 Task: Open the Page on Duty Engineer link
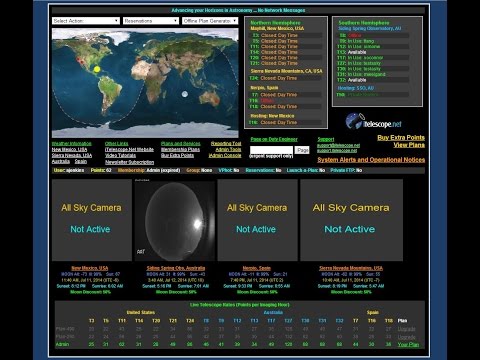(x=274, y=139)
